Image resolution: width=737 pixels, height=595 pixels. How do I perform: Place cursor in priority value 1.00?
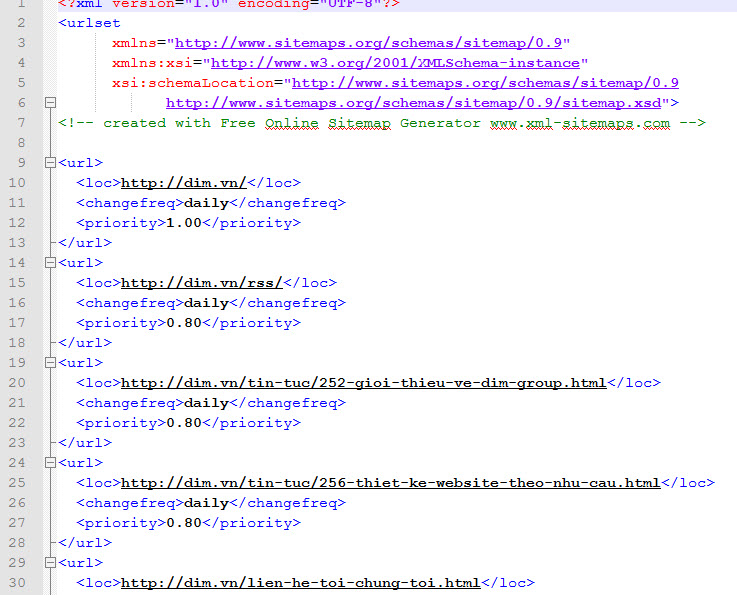[183, 223]
